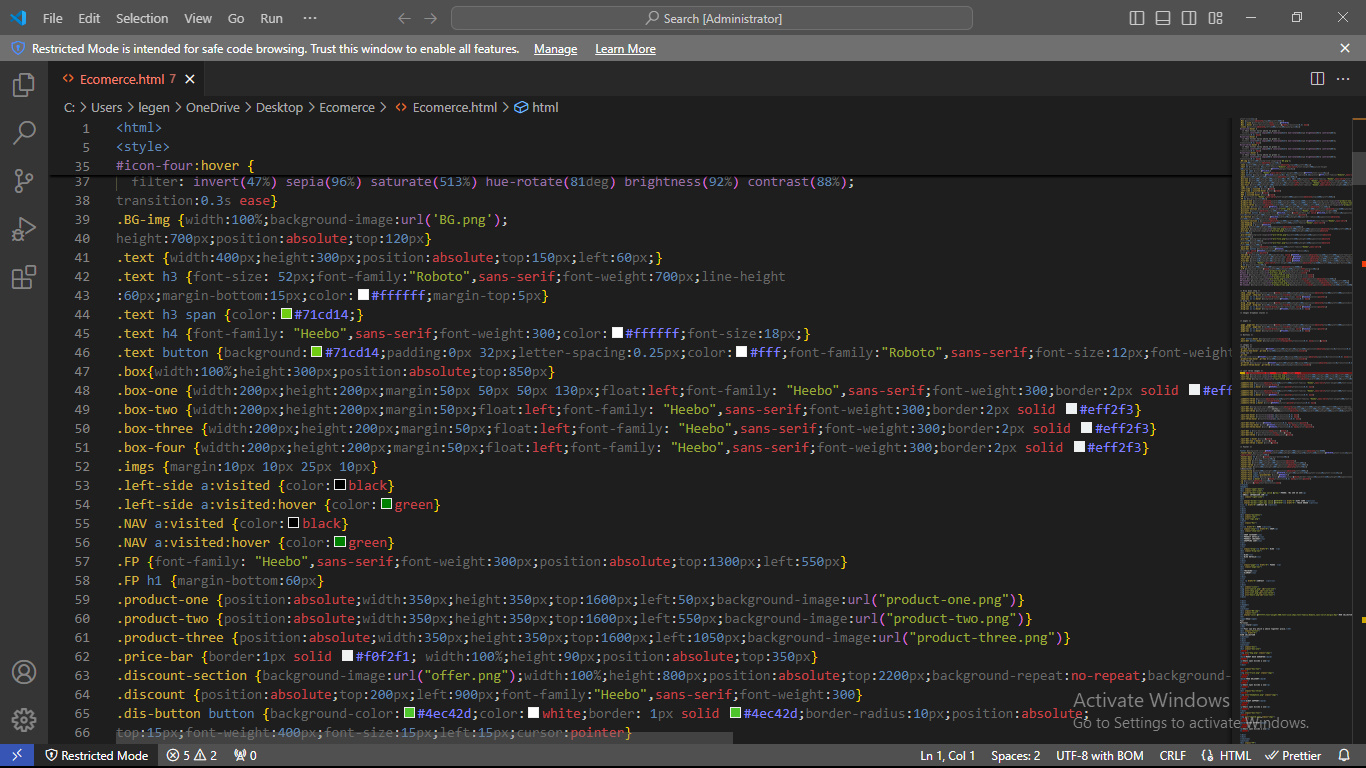Viewport: 1366px width, 768px height.
Task: Toggle the primary side bar layout button
Action: click(x=1137, y=18)
